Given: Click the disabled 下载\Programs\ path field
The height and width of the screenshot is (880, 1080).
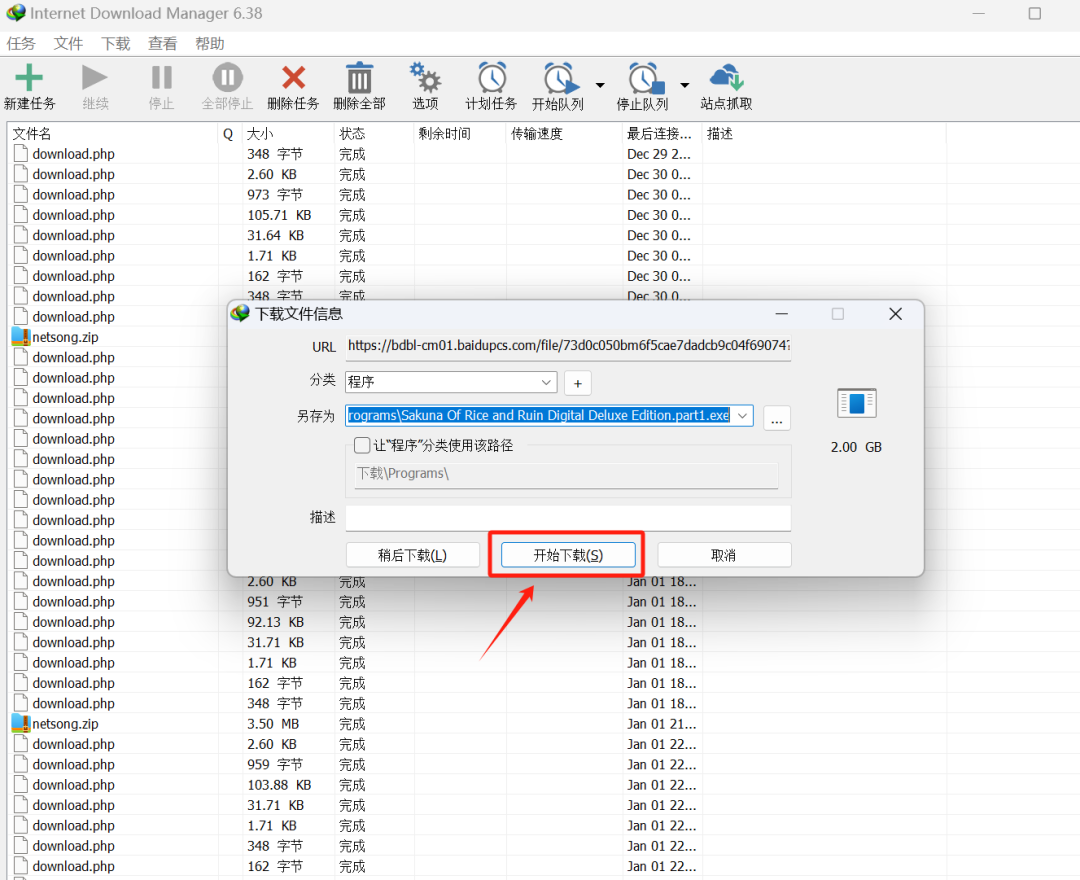Looking at the screenshot, I should point(566,474).
